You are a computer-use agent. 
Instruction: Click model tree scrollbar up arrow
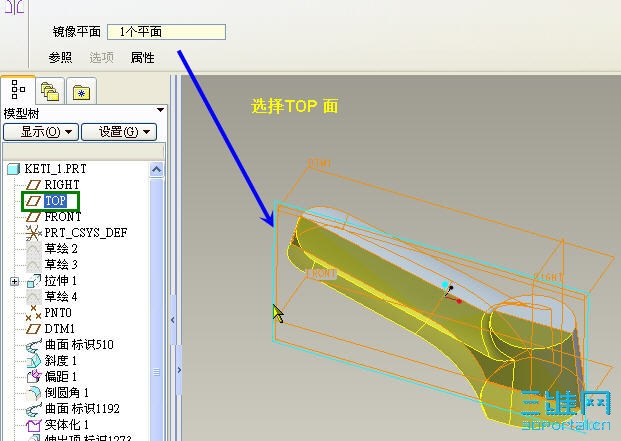pyautogui.click(x=156, y=170)
